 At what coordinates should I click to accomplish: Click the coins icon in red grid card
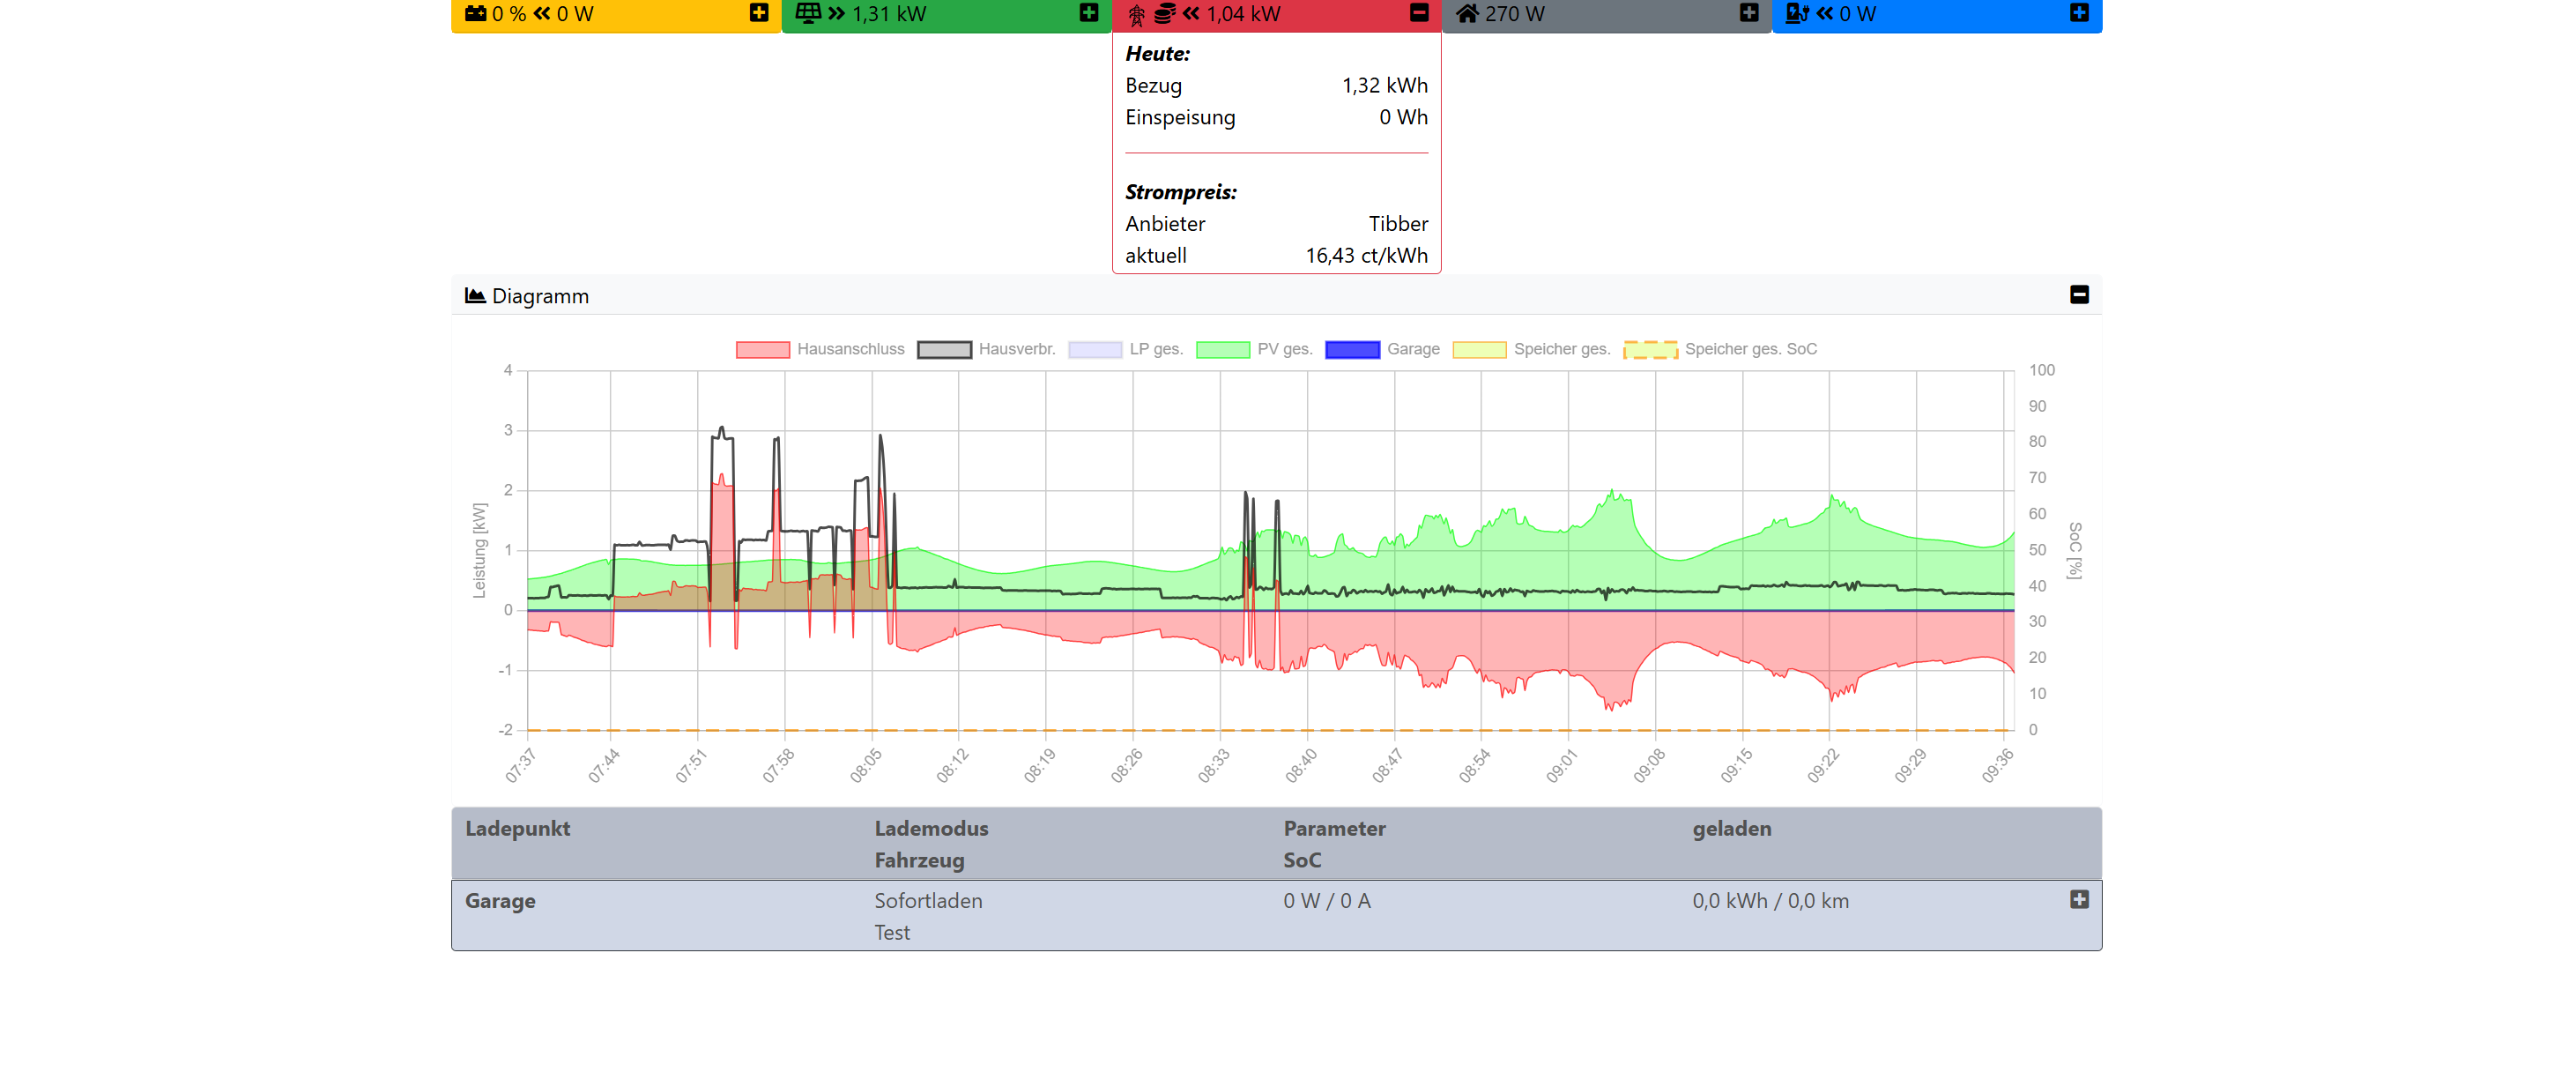pyautogui.click(x=1164, y=14)
